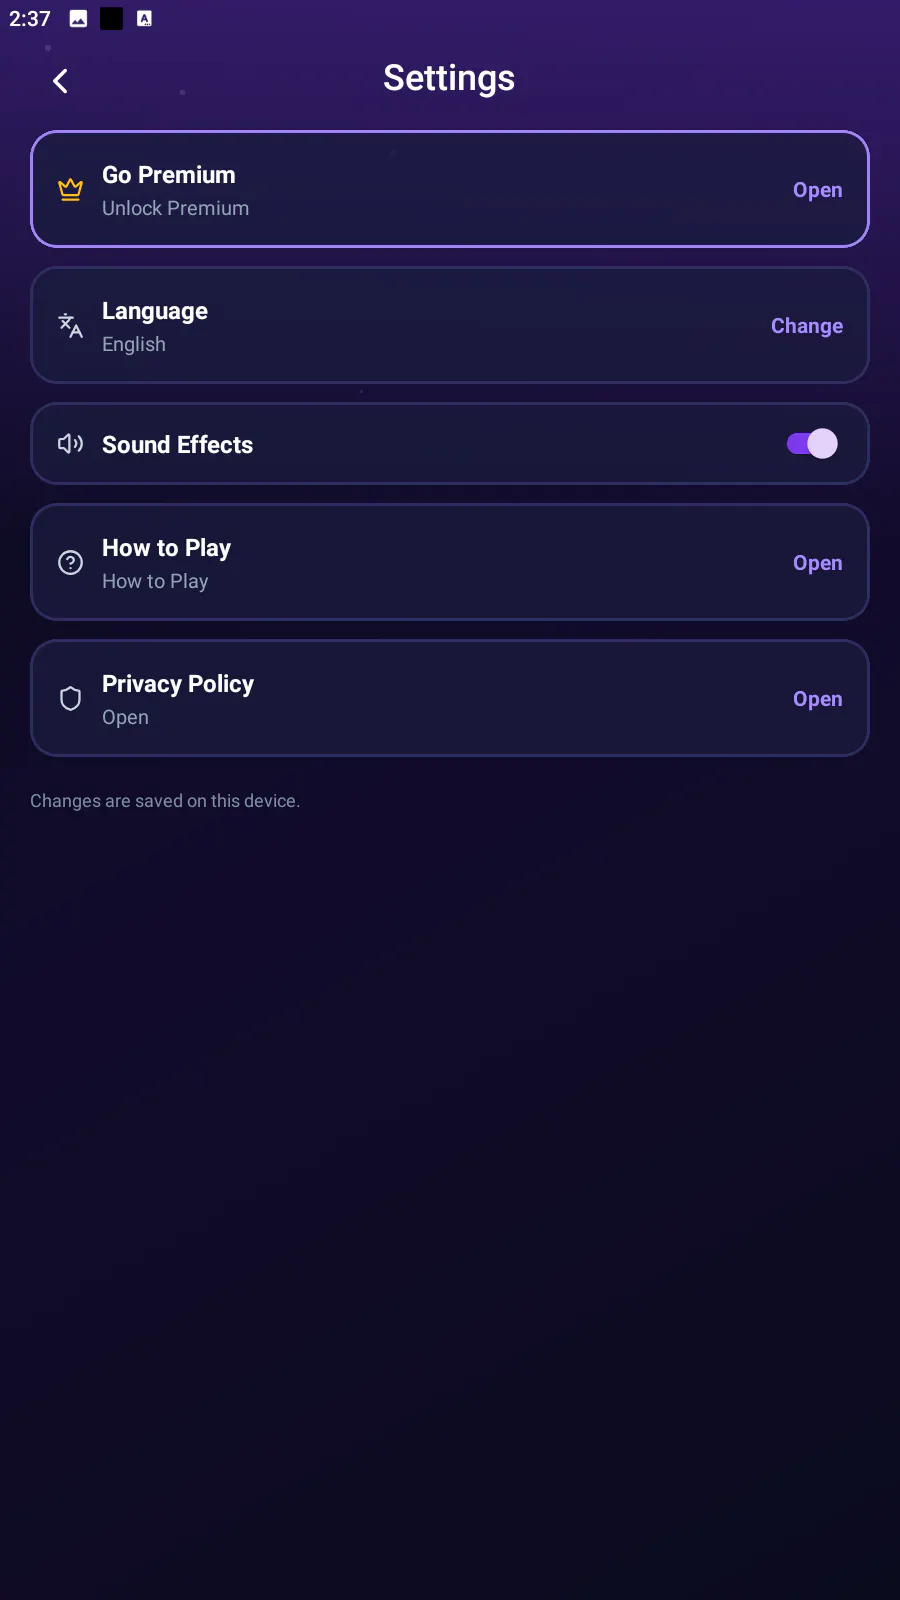
Task: Go back using the arrow icon
Action: pos(60,81)
